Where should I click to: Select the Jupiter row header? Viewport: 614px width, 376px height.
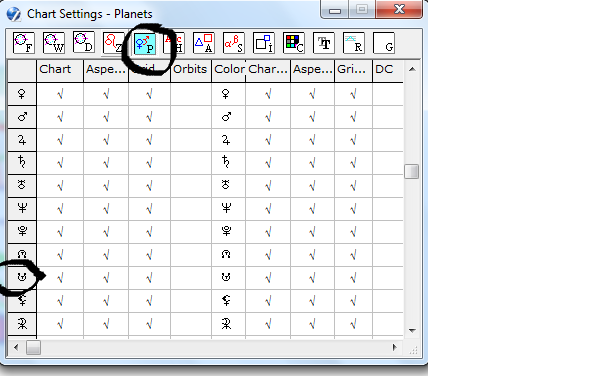coord(22,140)
